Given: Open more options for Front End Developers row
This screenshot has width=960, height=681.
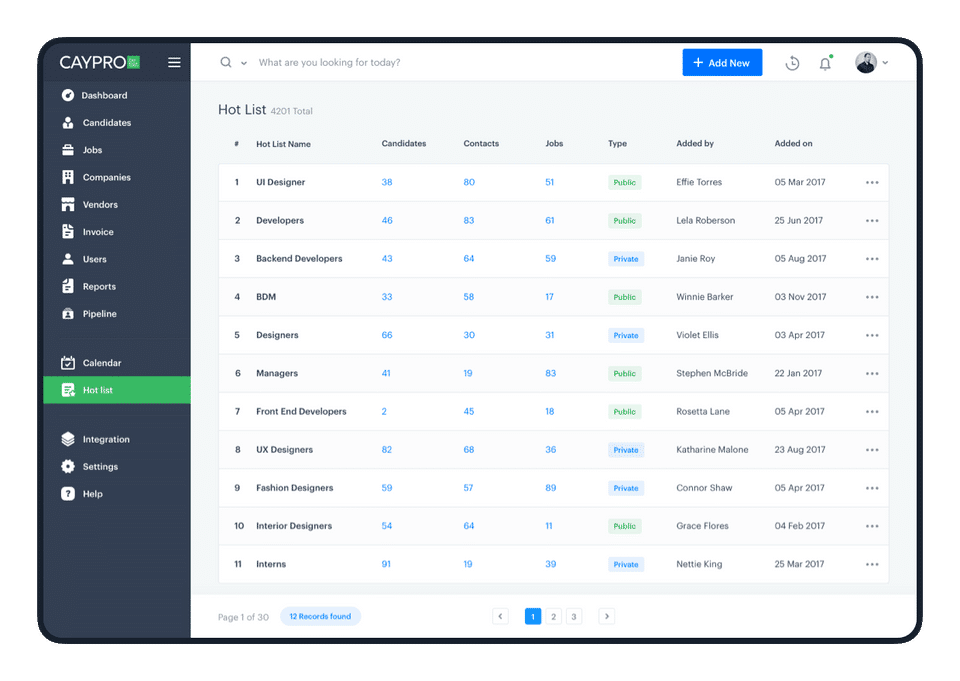Looking at the screenshot, I should [872, 412].
